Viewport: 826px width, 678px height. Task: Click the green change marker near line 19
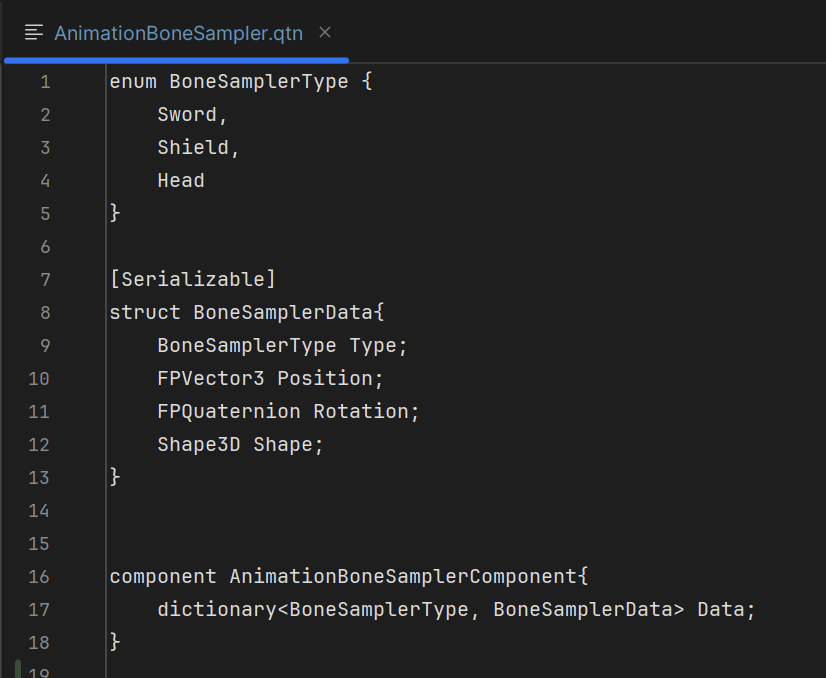(x=18, y=668)
